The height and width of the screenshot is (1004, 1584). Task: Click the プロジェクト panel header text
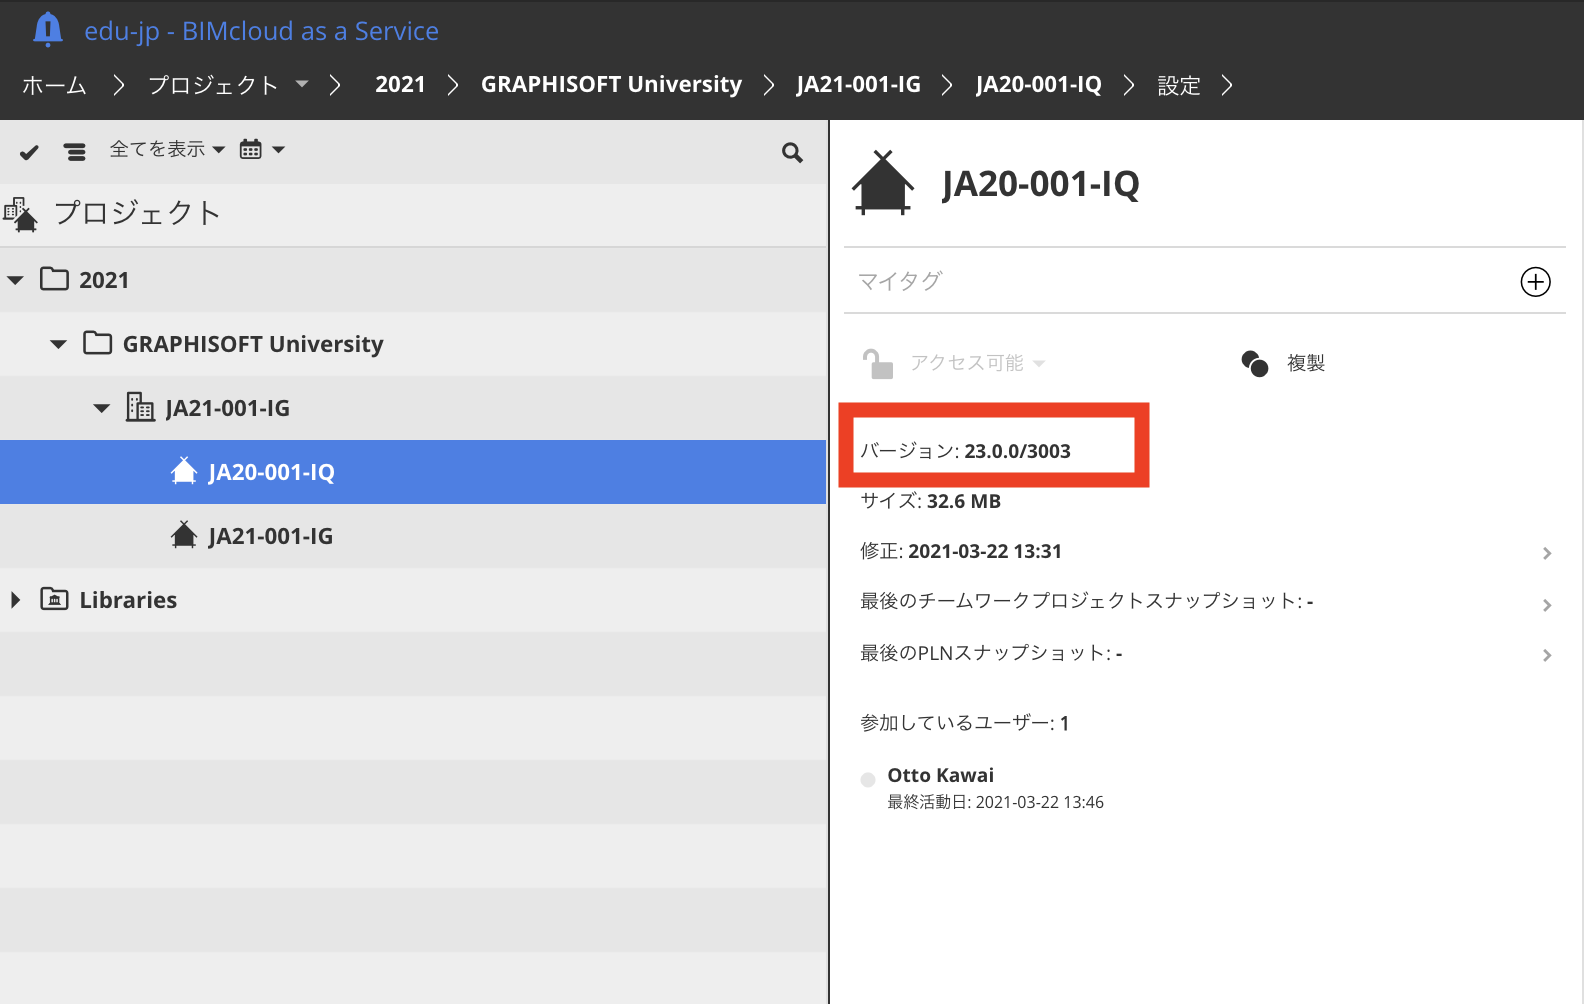137,213
